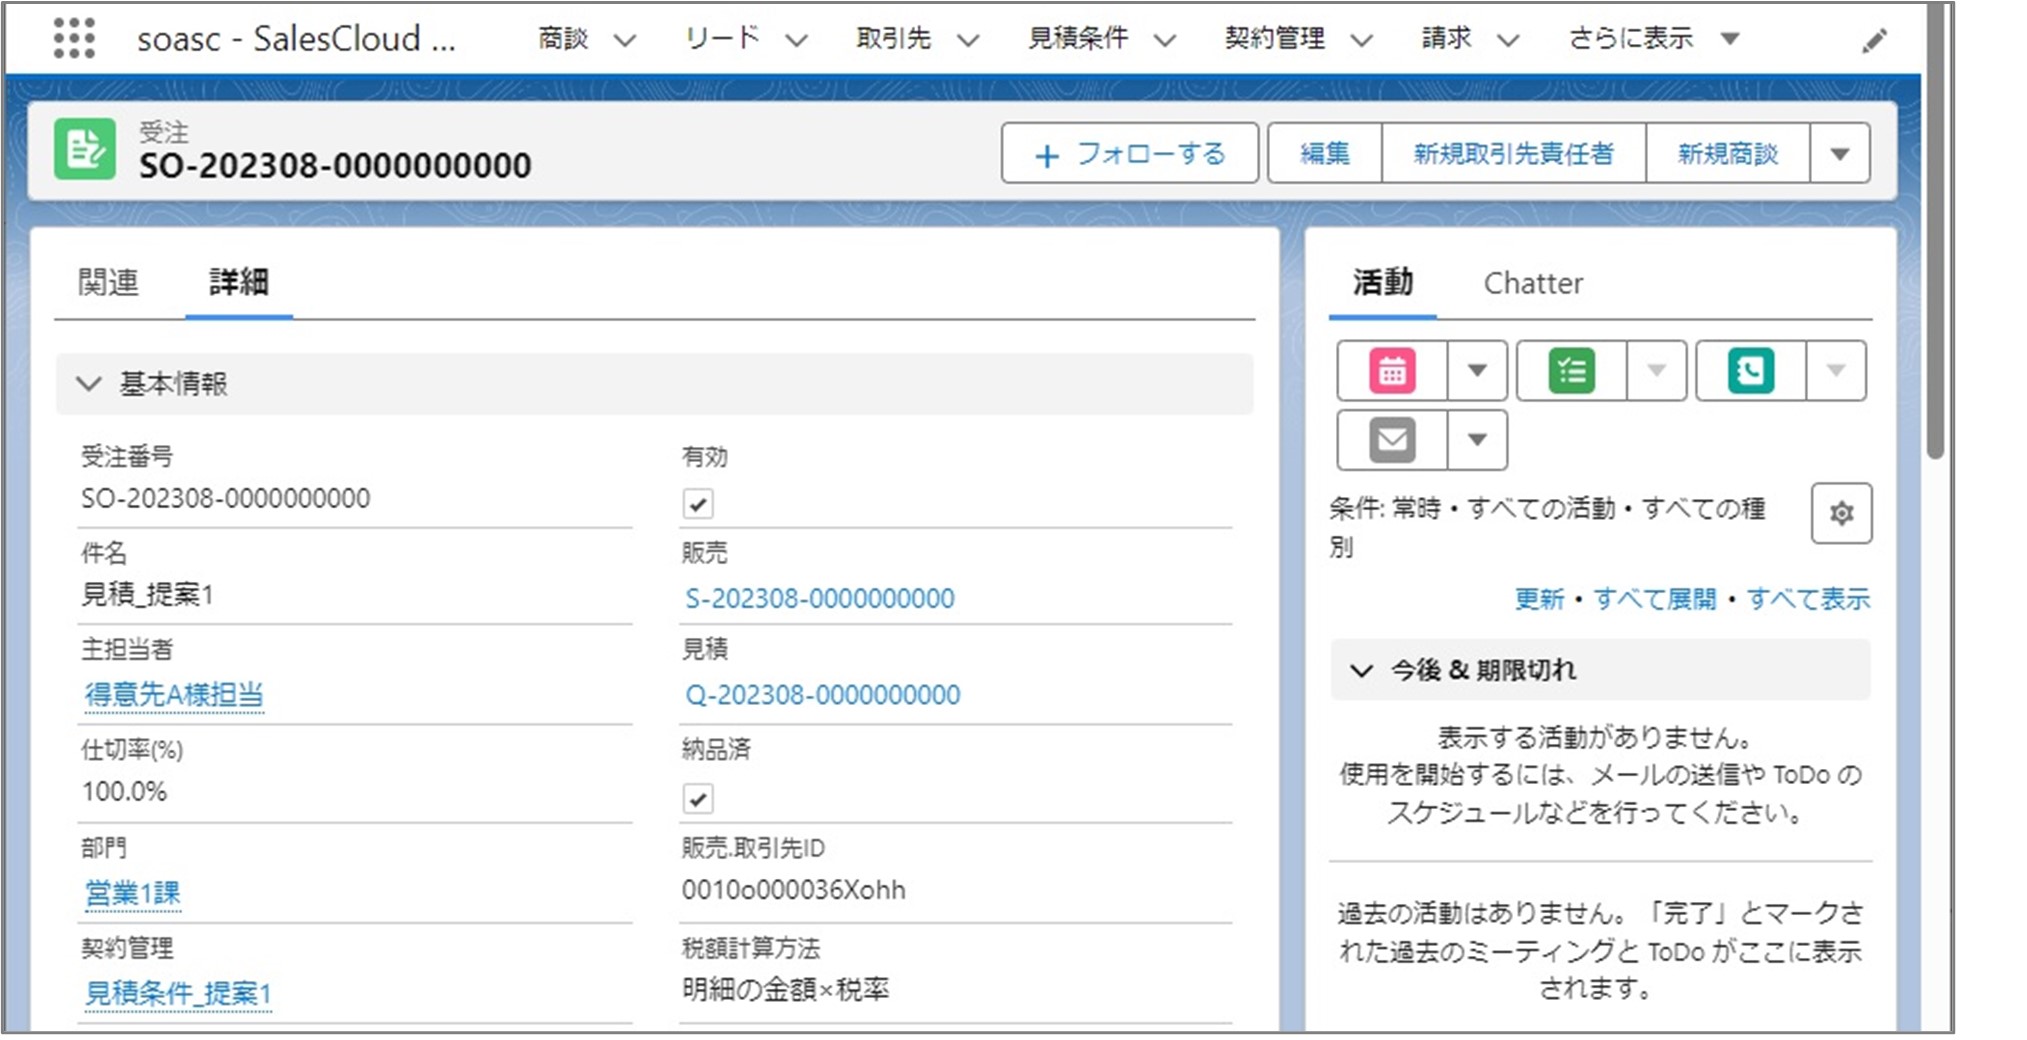
Task: Open dropdown next to phone call button
Action: [1836, 371]
